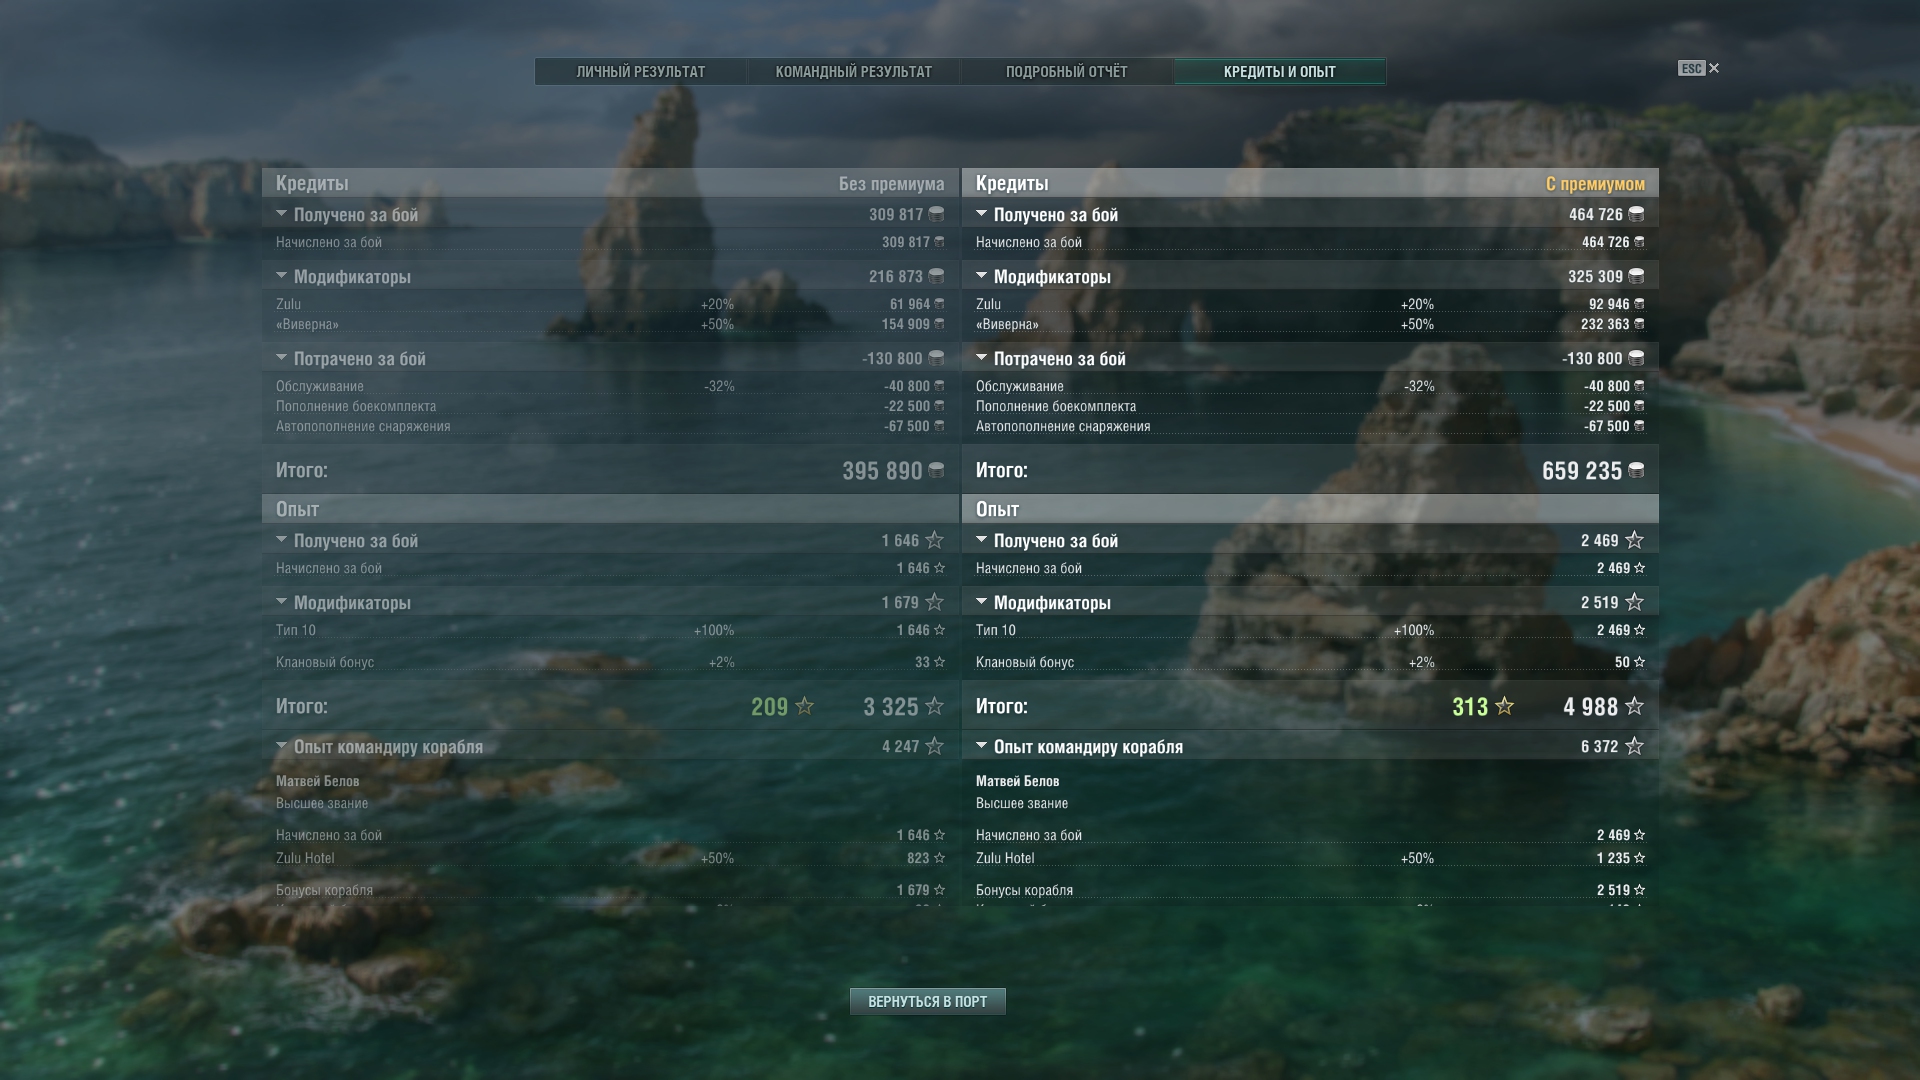Click the star icon beside 3 325 experience
This screenshot has width=1920, height=1080.
(934, 706)
